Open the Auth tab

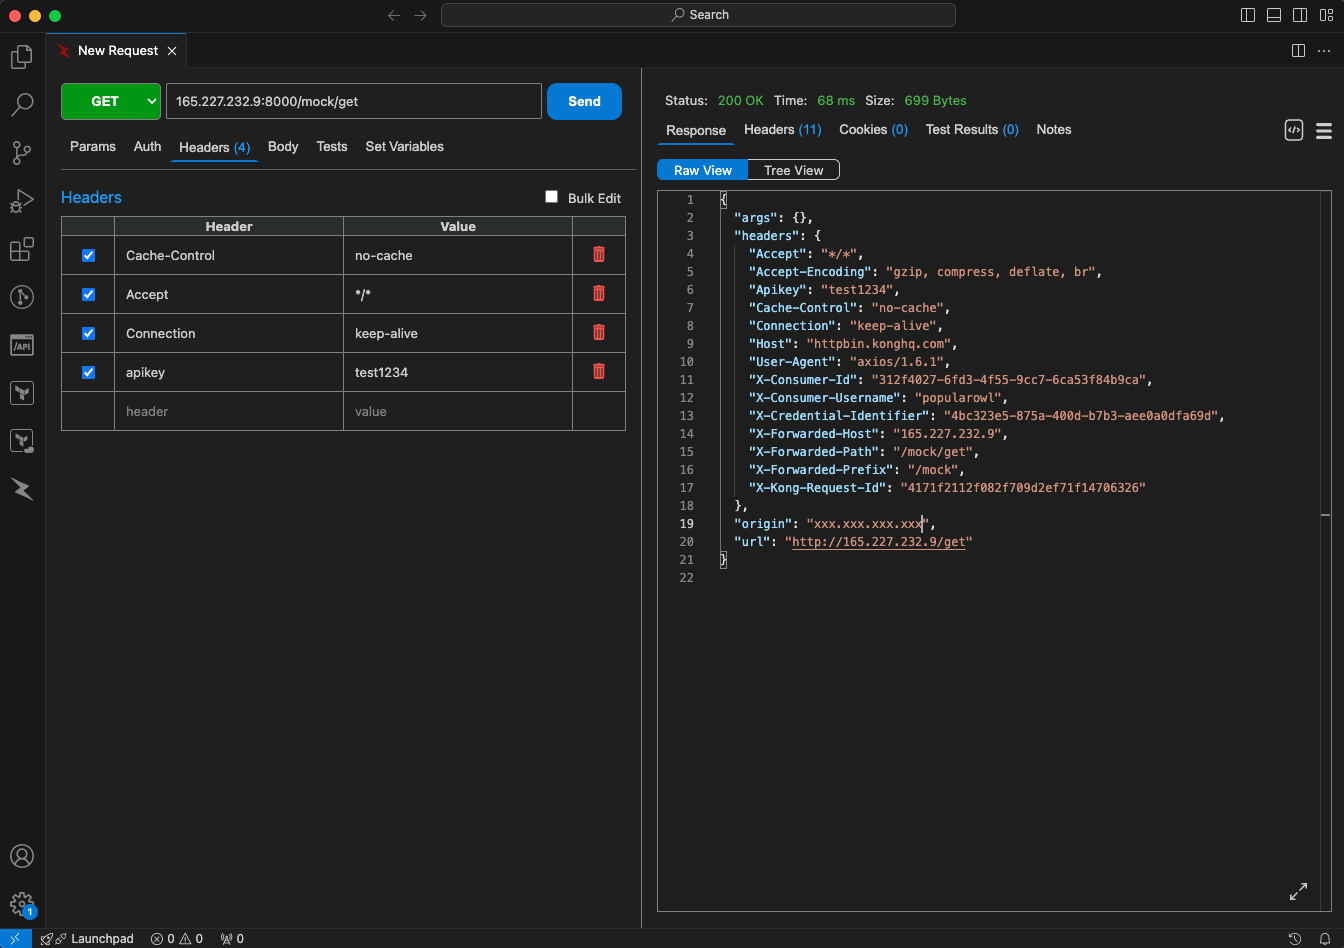coord(147,146)
